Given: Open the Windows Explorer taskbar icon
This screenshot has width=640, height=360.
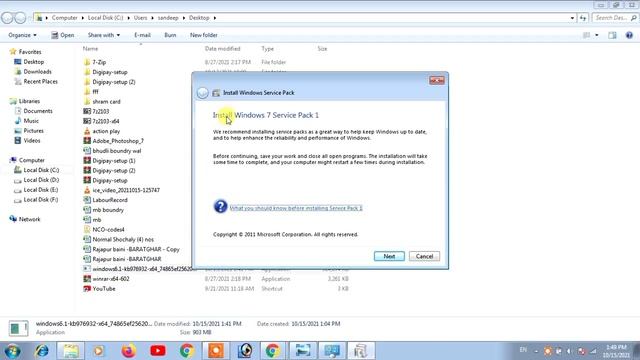Looking at the screenshot, I should tap(71, 351).
